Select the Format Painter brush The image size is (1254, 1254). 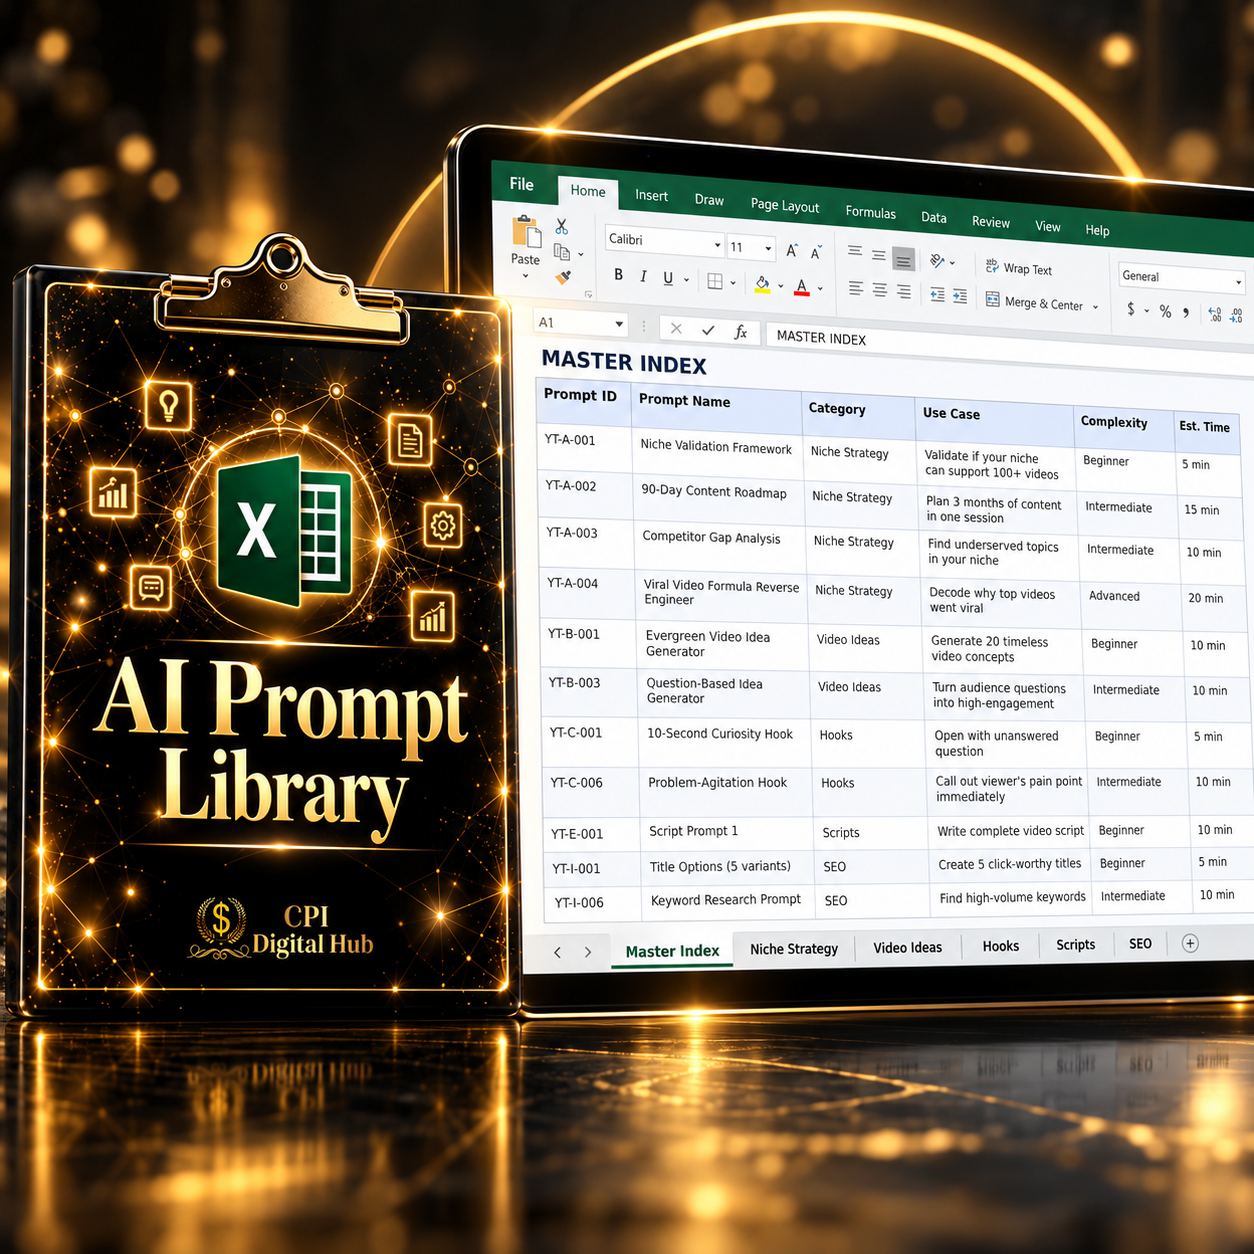pyautogui.click(x=563, y=277)
